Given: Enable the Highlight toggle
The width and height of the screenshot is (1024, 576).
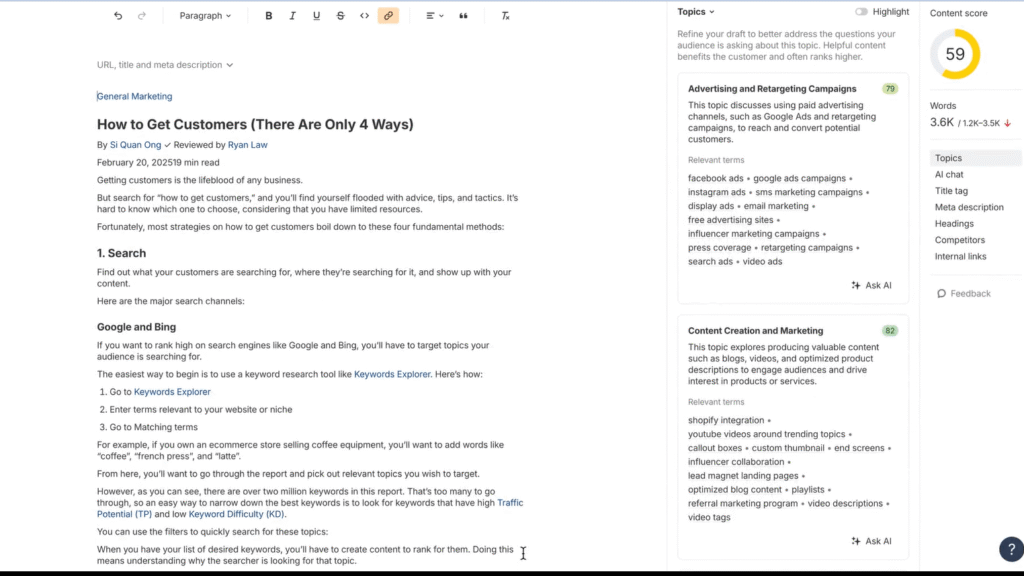Looking at the screenshot, I should (860, 11).
